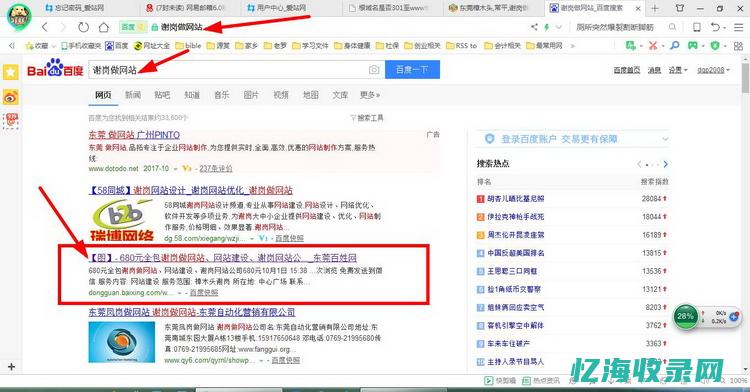Screen dimensions: 750x392
Task: Click the skin shirt icon in the title bar
Action: (680, 8)
